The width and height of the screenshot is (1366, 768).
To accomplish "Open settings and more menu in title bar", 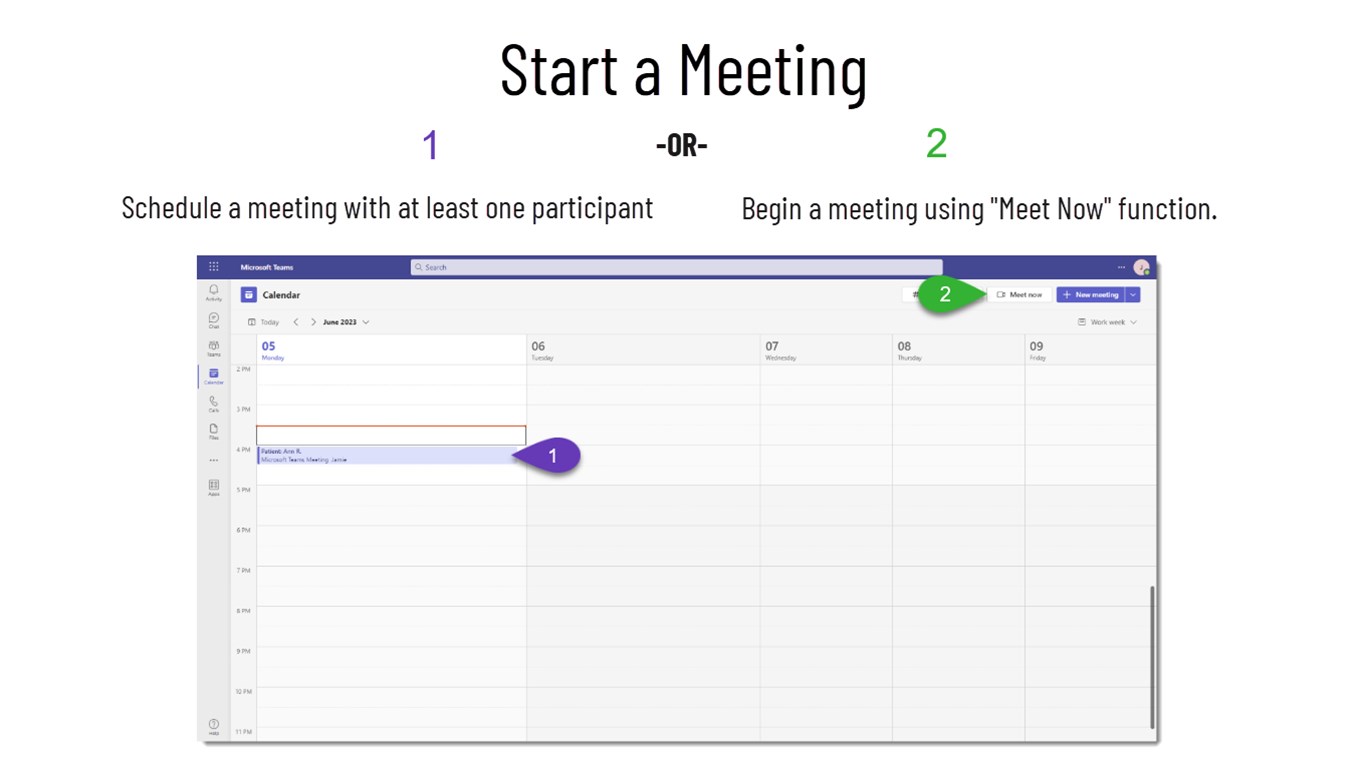I will point(1121,267).
